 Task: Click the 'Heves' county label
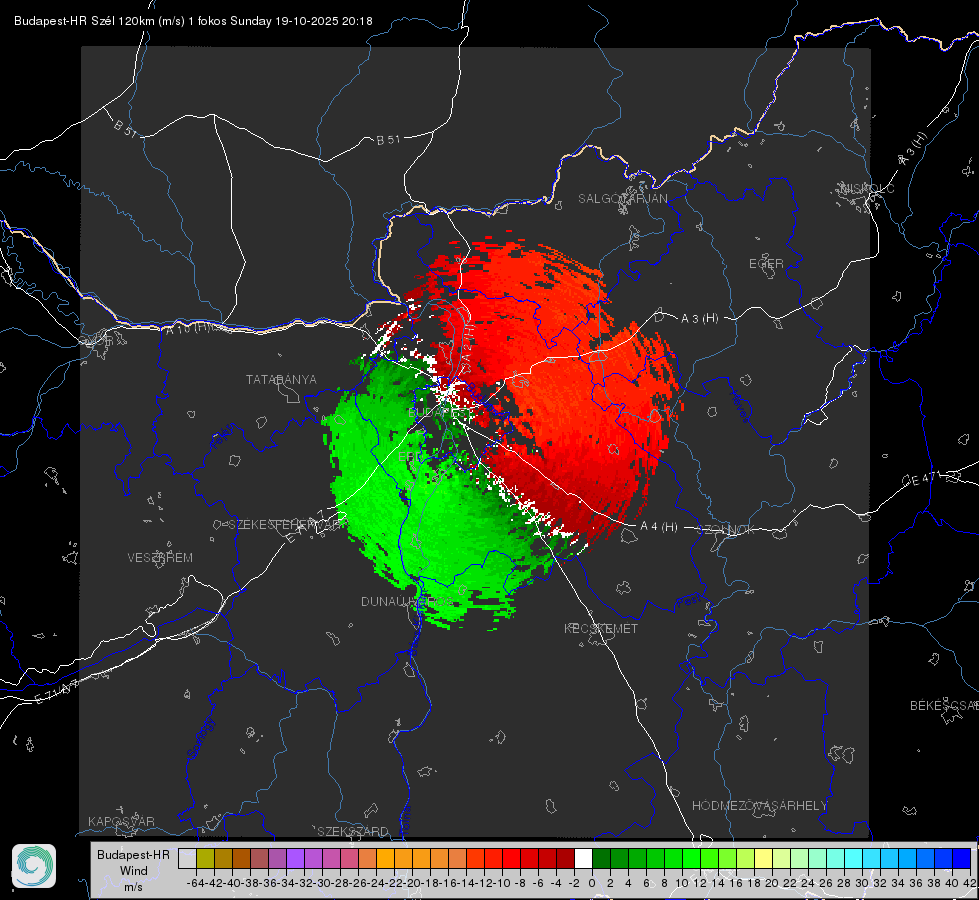coord(739,406)
